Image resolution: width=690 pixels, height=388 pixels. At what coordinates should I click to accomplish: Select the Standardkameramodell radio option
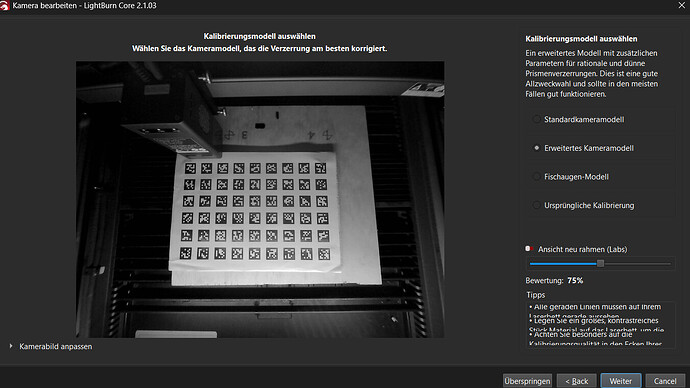coord(536,119)
